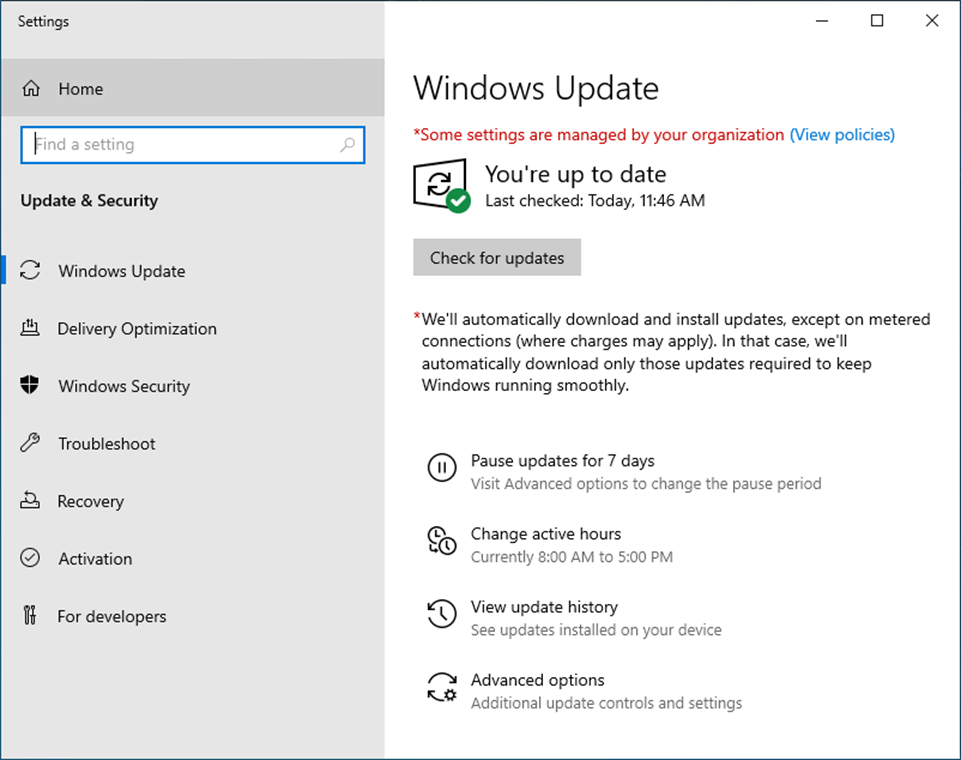Viewport: 961px width, 760px height.
Task: Open Windows Security page
Action: click(x=192, y=386)
